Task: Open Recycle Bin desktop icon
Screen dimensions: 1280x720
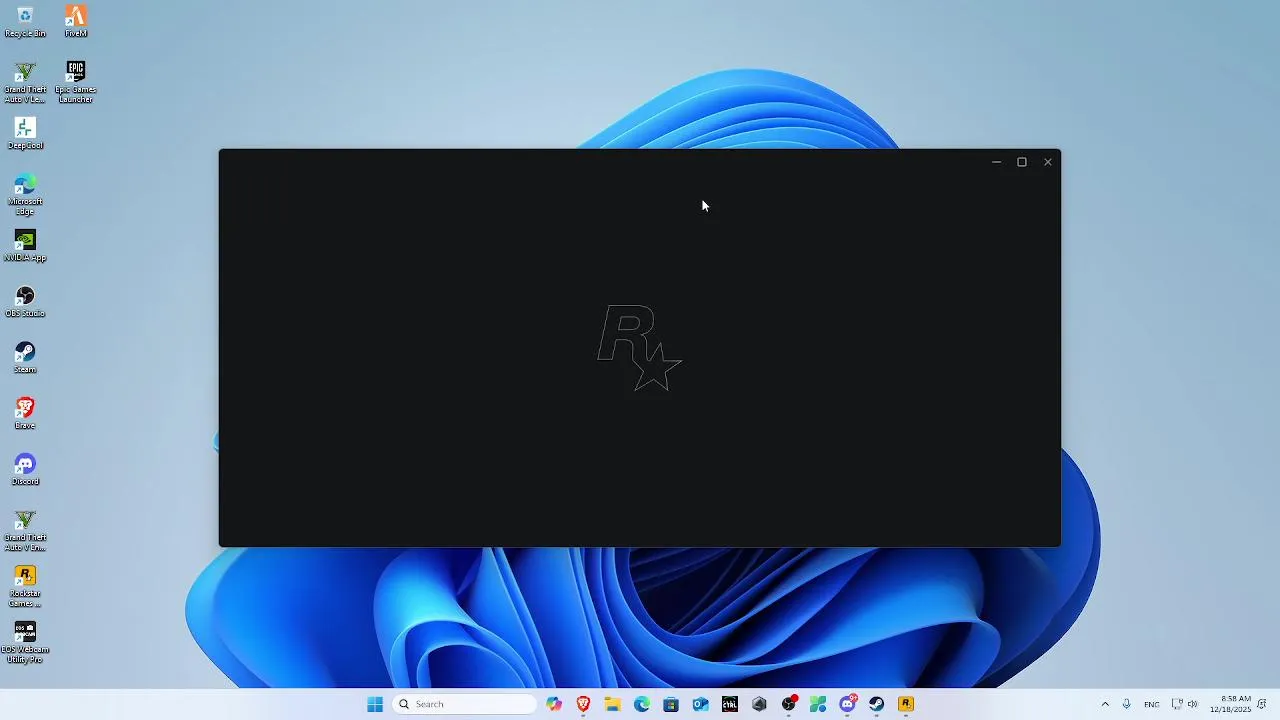Action: tap(25, 21)
